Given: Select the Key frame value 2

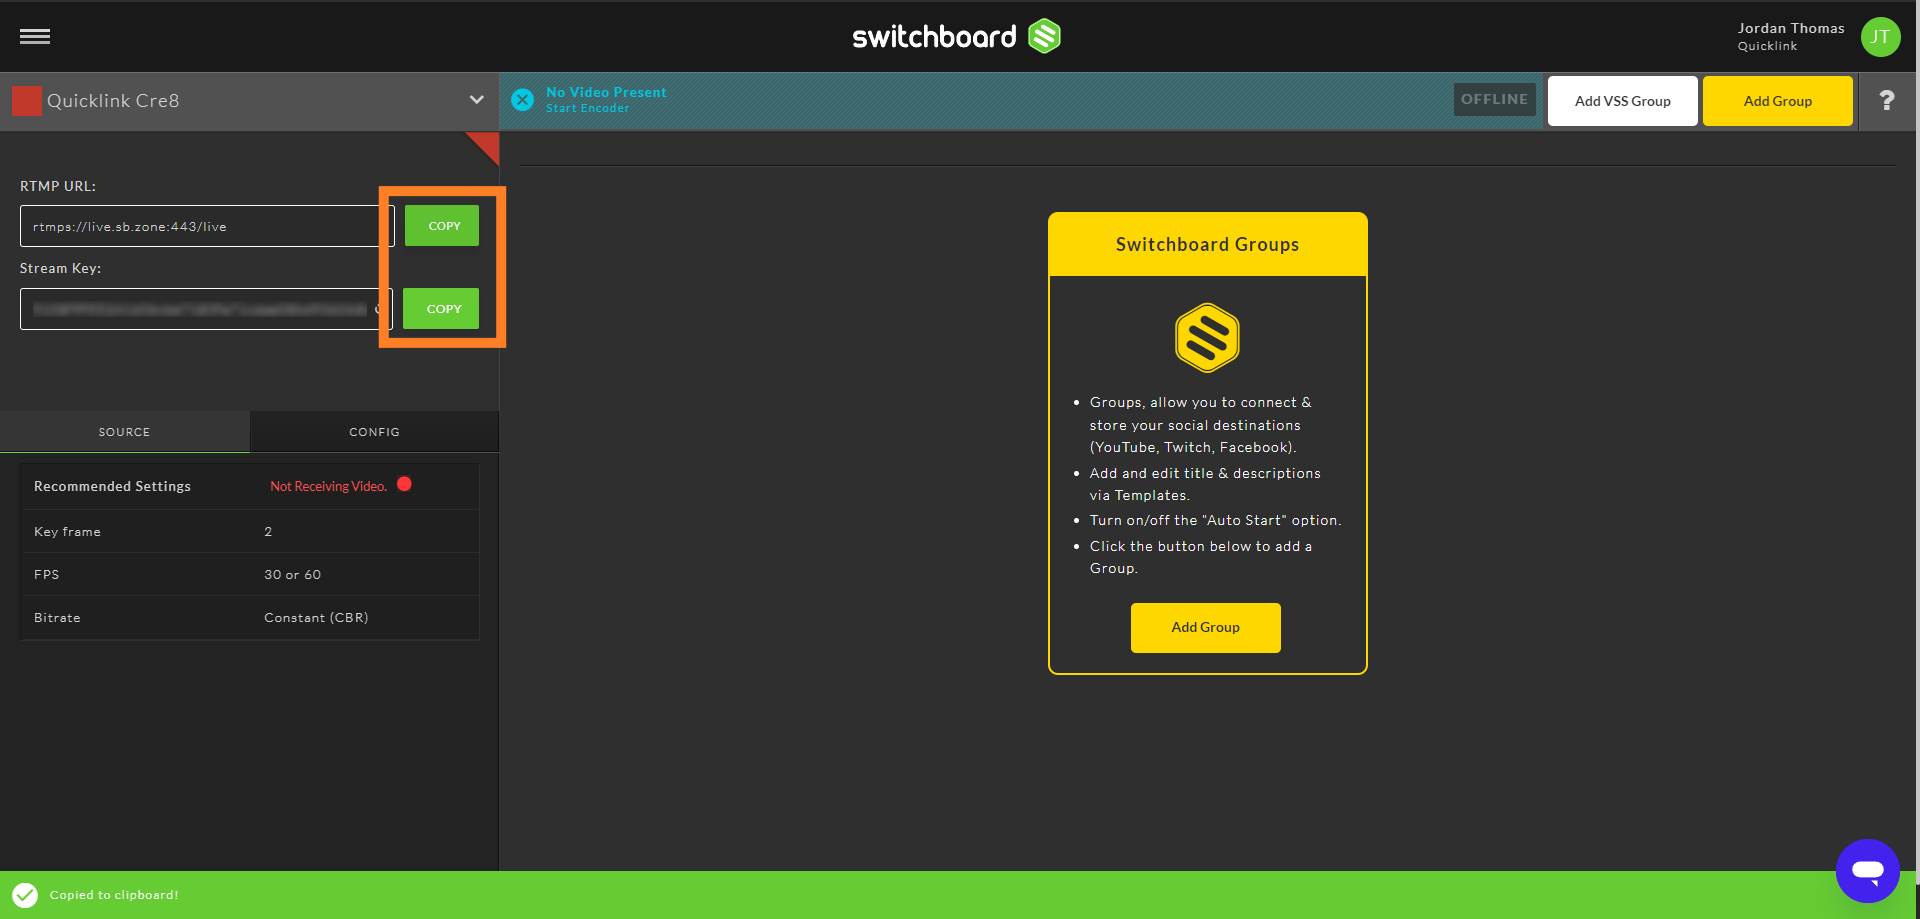Looking at the screenshot, I should [x=268, y=532].
